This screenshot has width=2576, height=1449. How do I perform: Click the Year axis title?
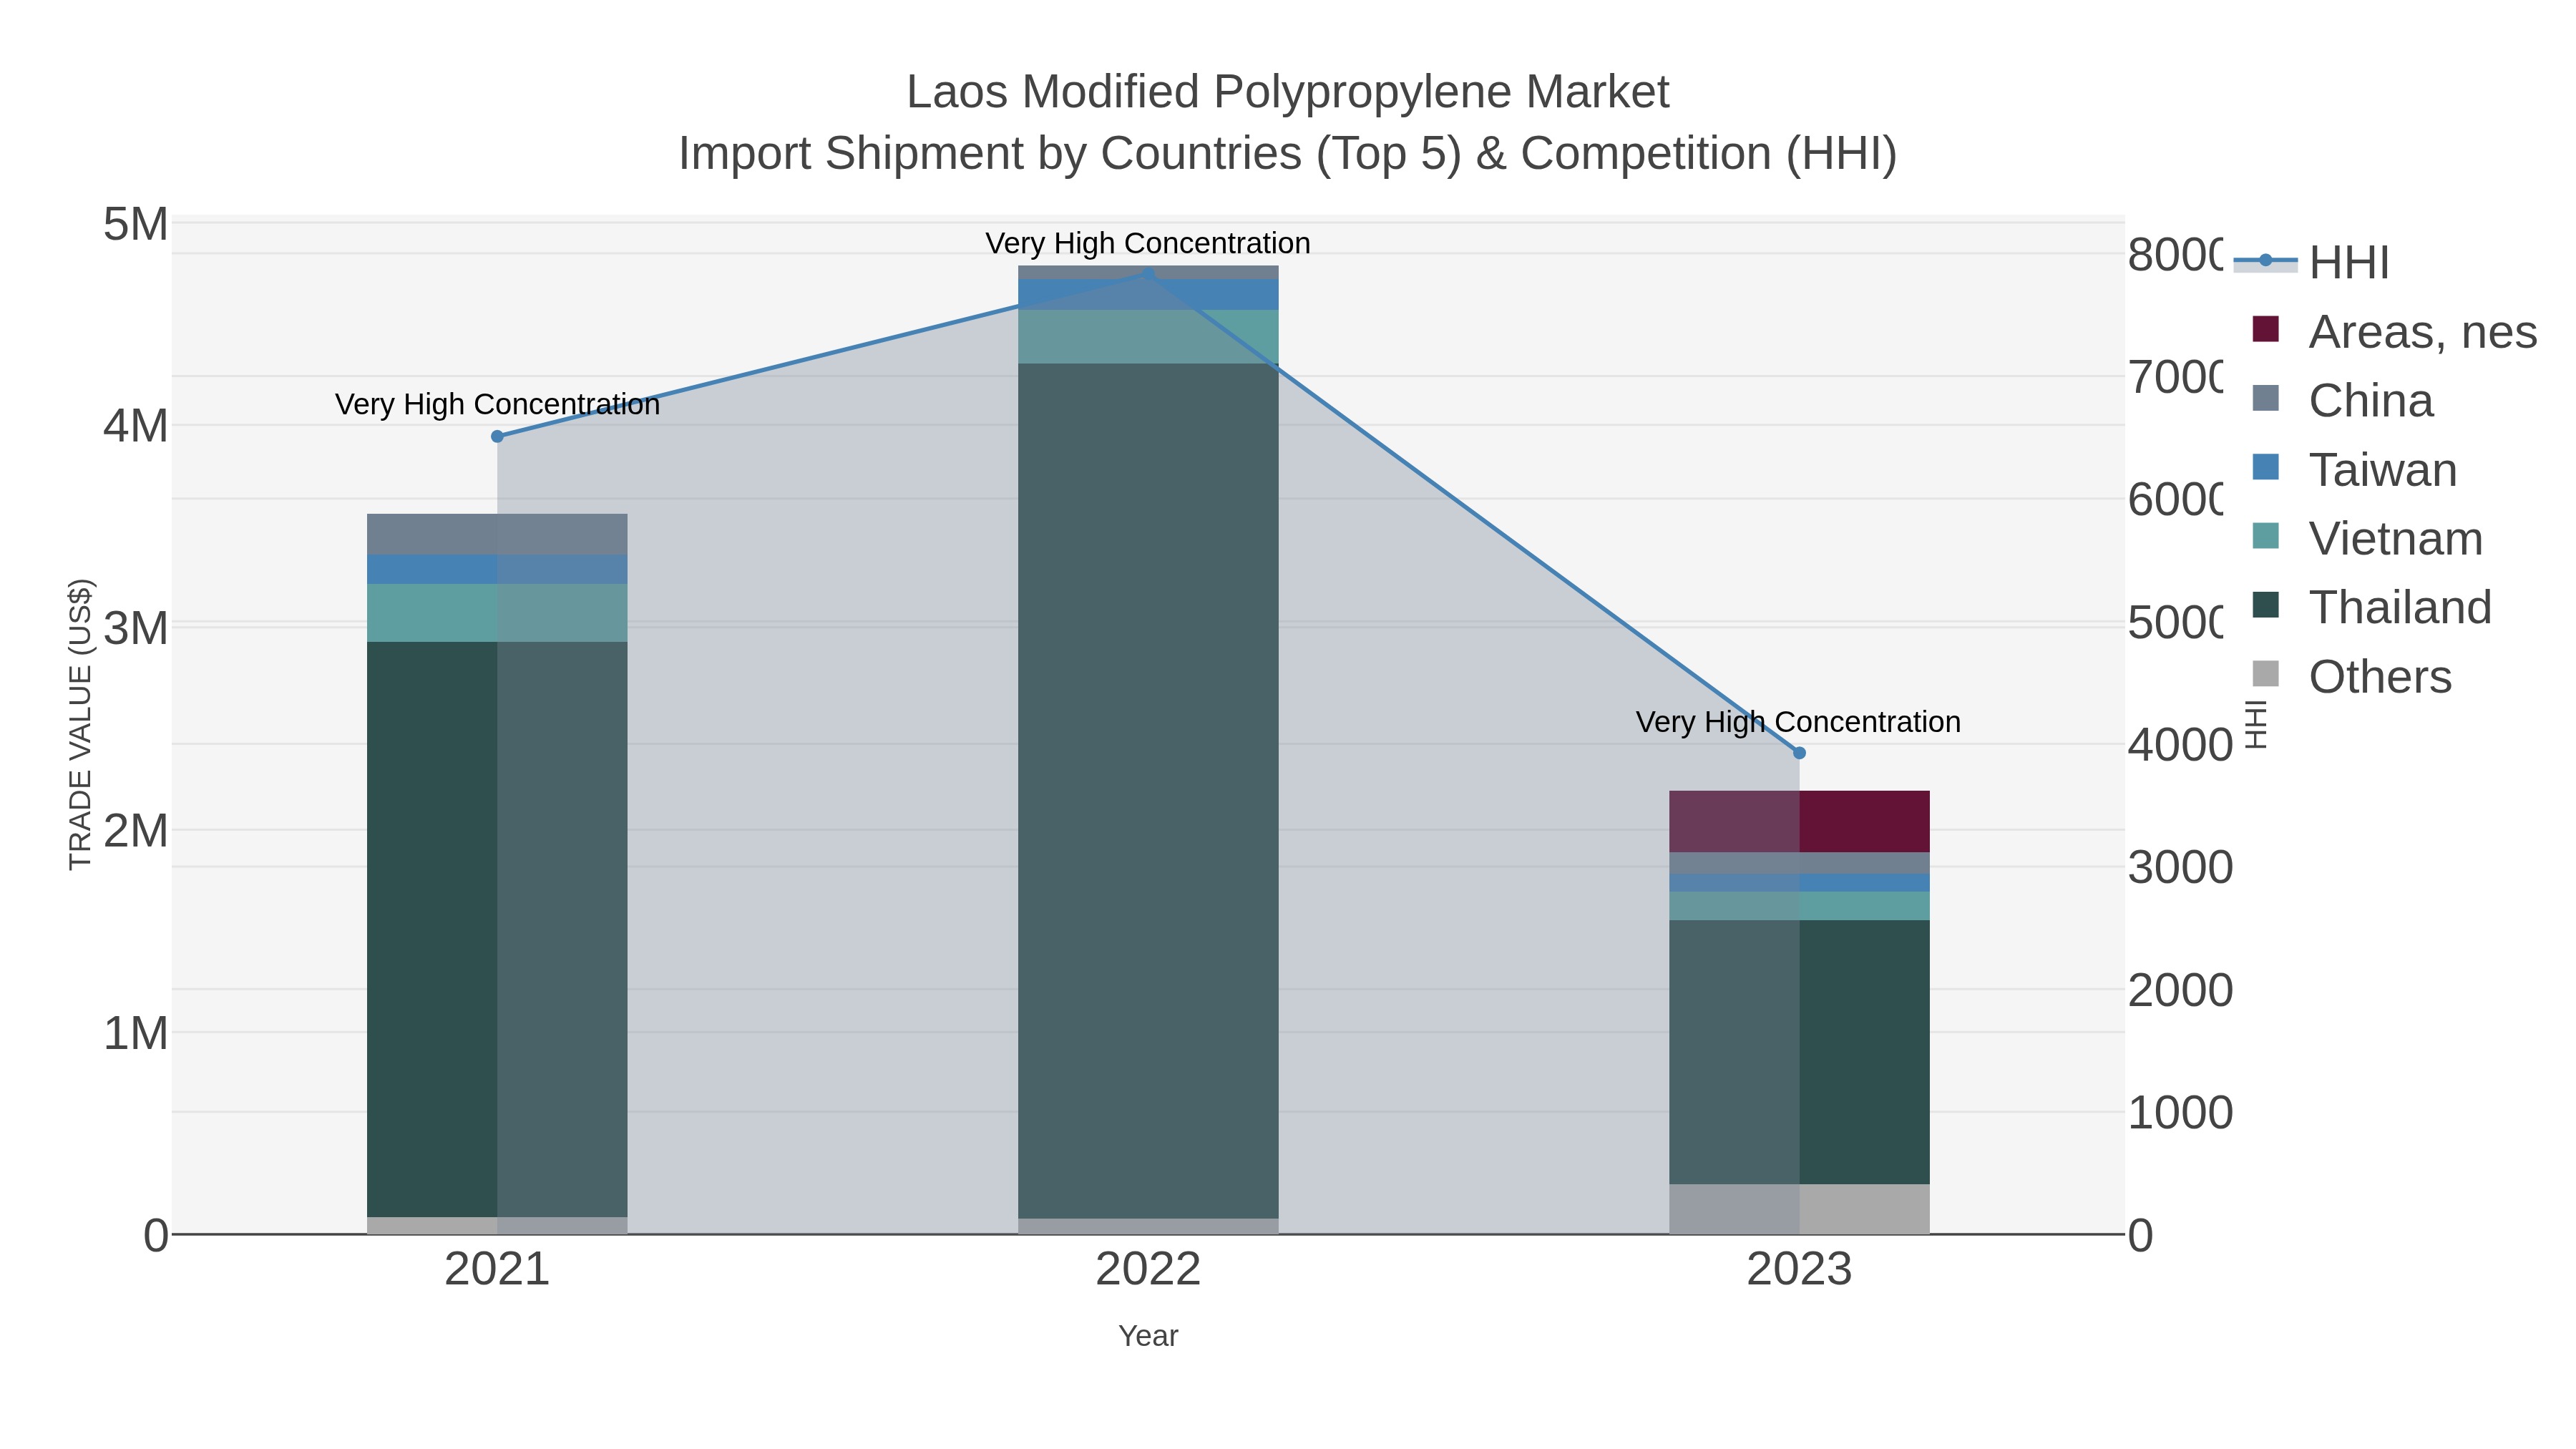pos(1148,1336)
